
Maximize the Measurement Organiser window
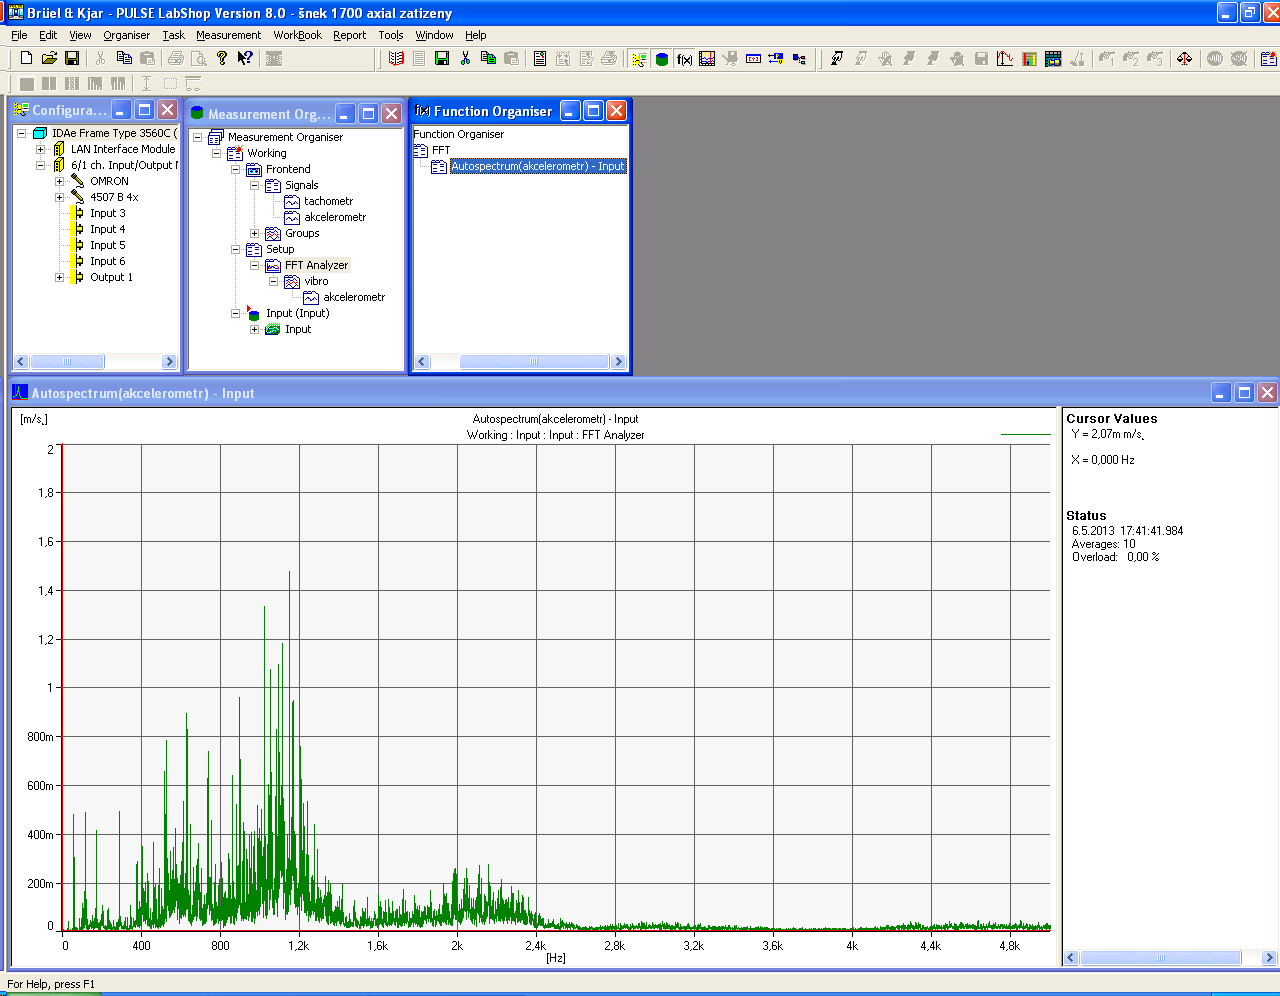click(x=368, y=114)
